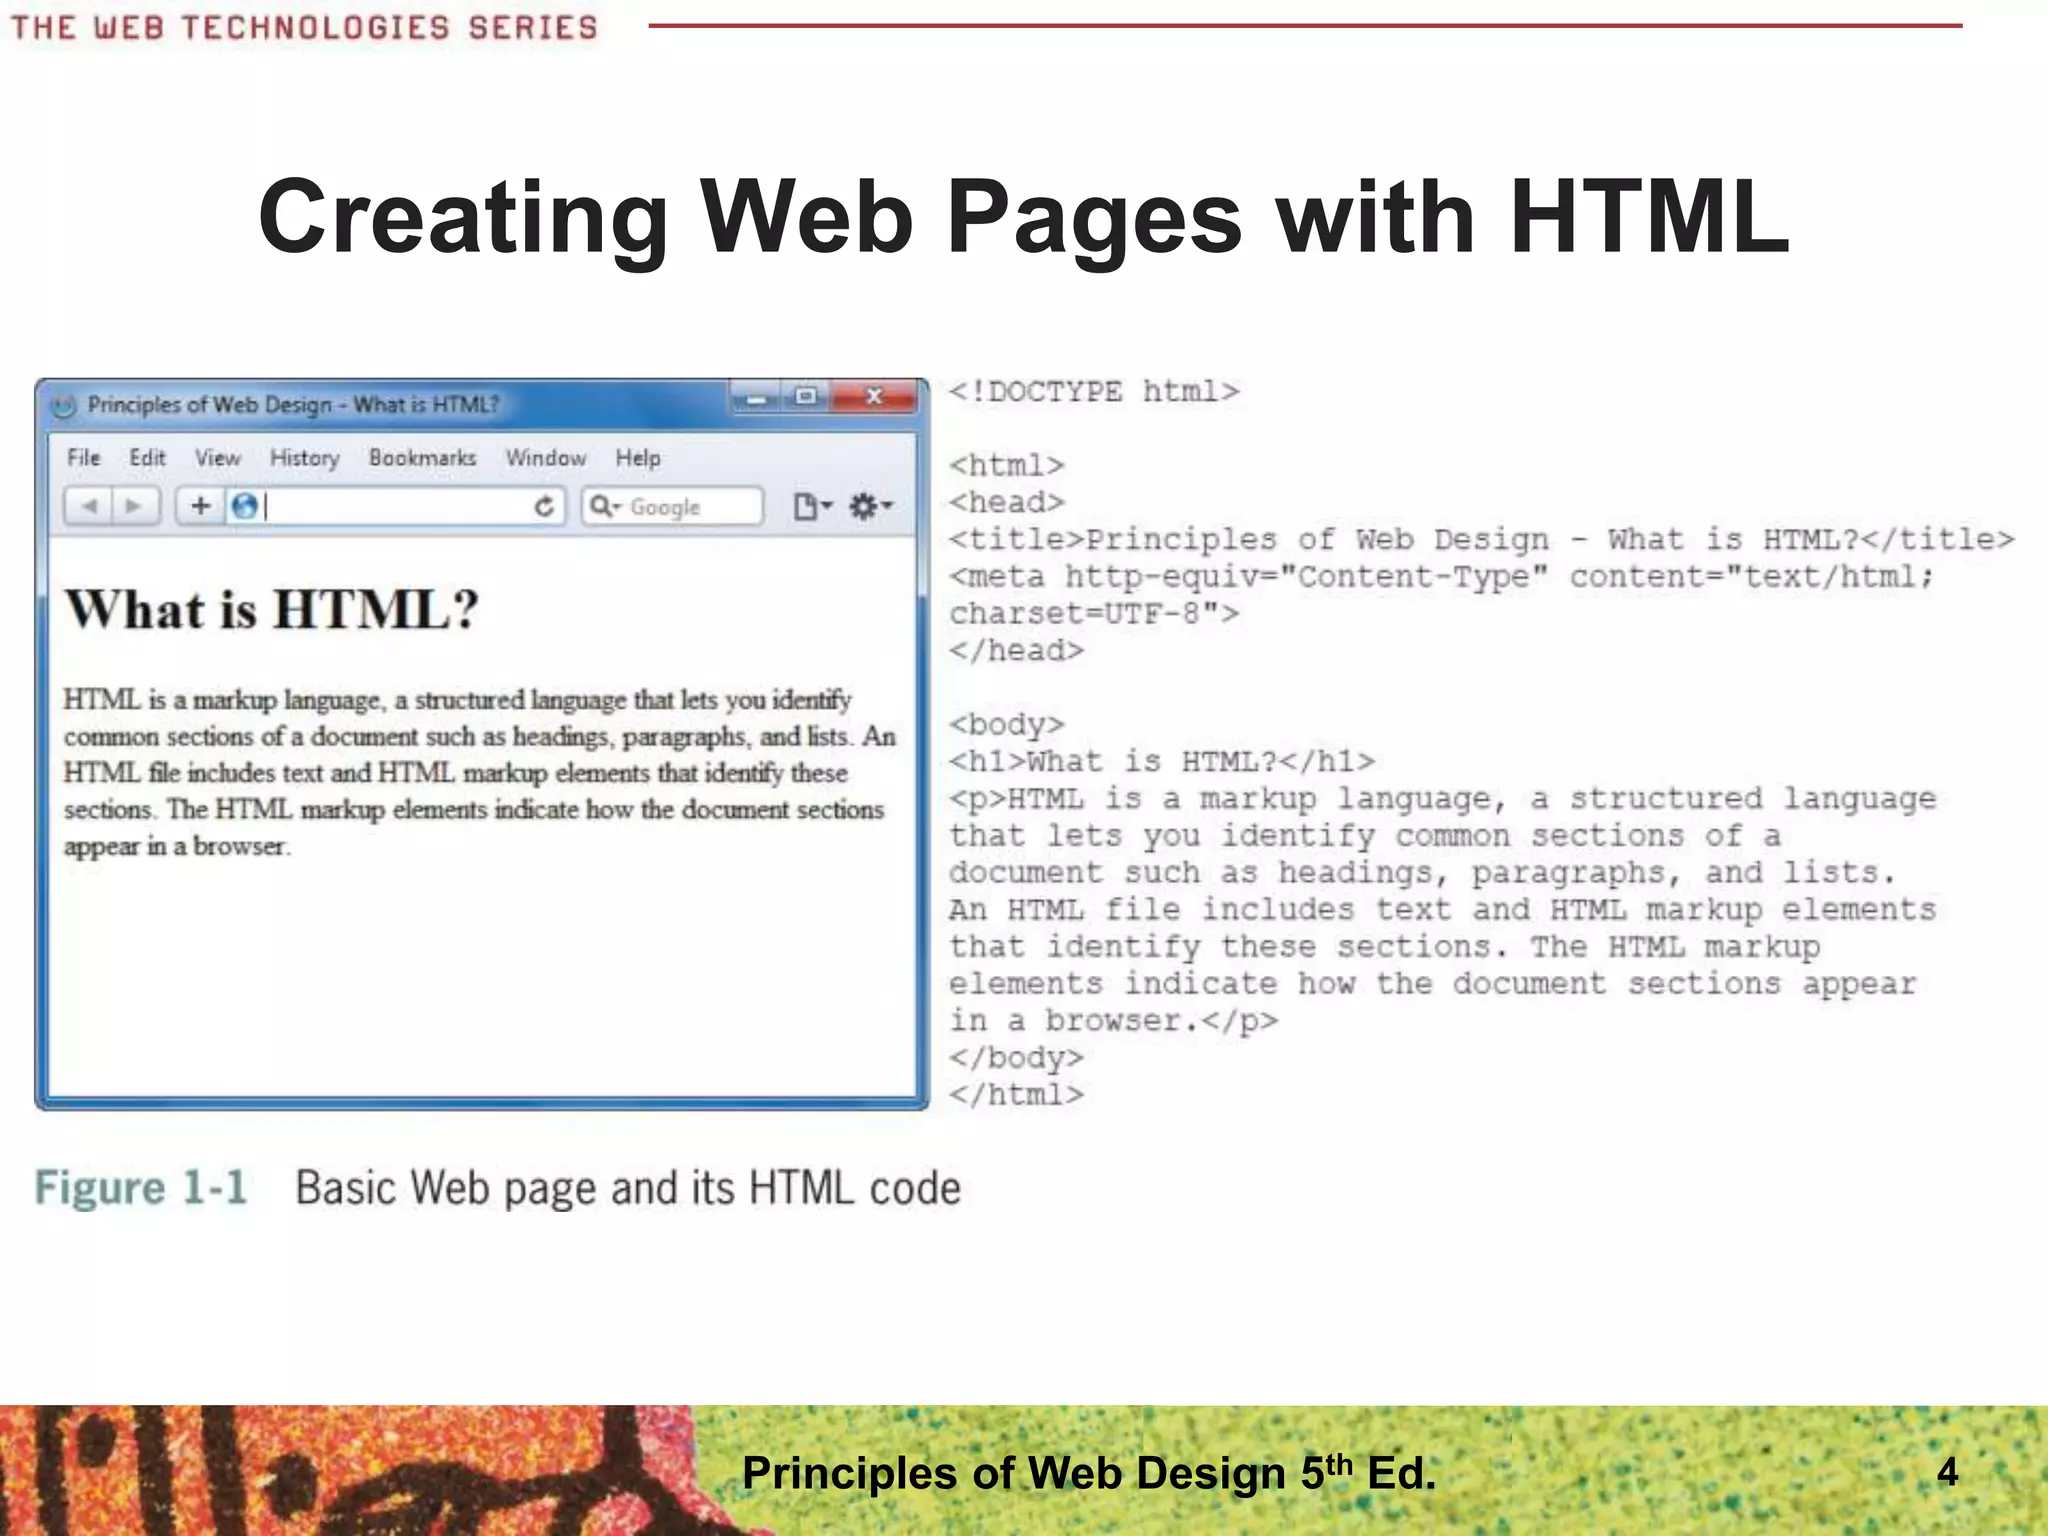Click the "Figure 1-1" caption label
This screenshot has width=2048, height=1536.
[x=141, y=1188]
